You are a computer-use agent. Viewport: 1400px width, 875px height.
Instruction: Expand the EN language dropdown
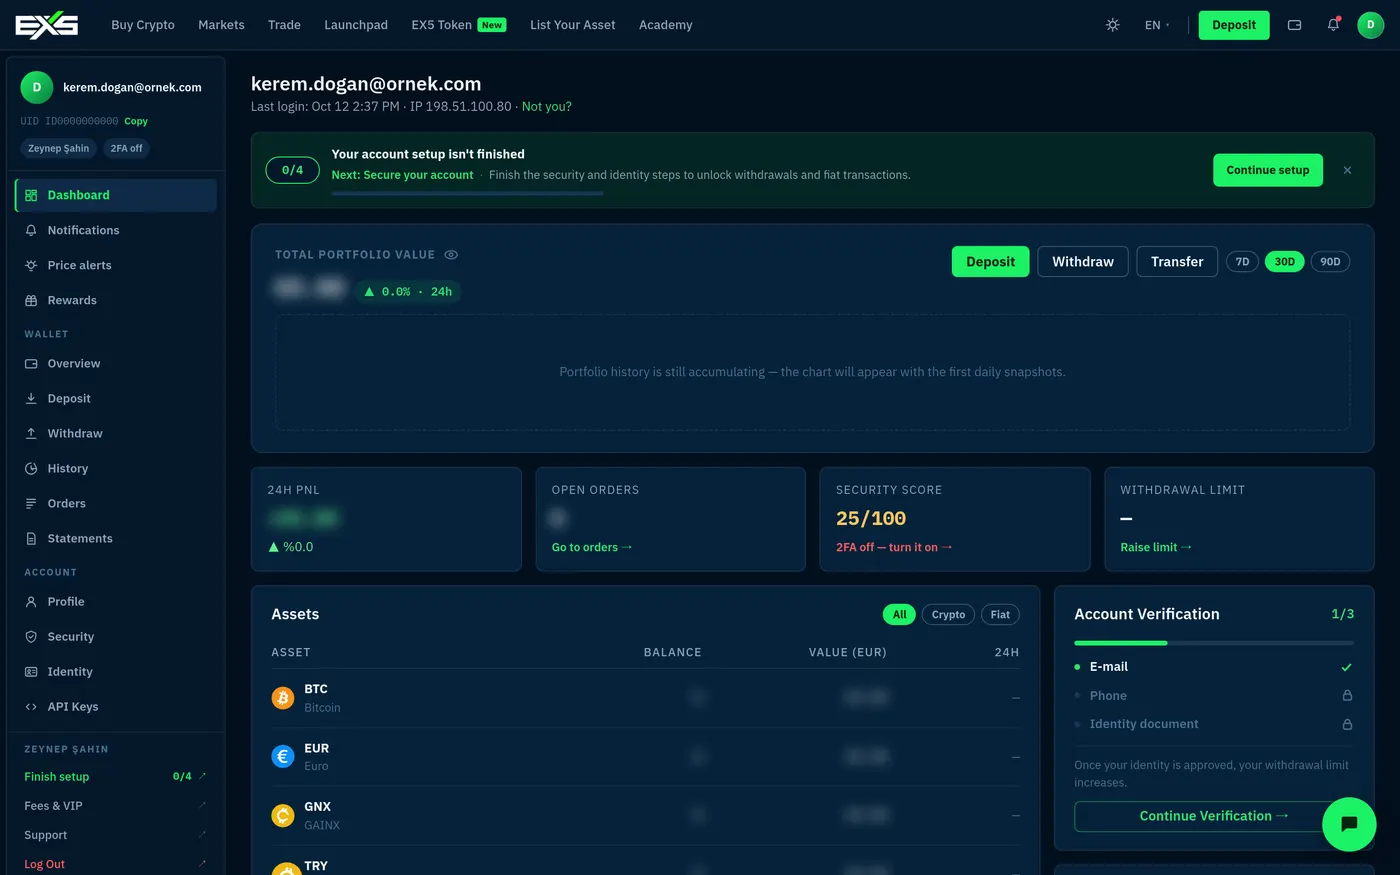tap(1157, 25)
